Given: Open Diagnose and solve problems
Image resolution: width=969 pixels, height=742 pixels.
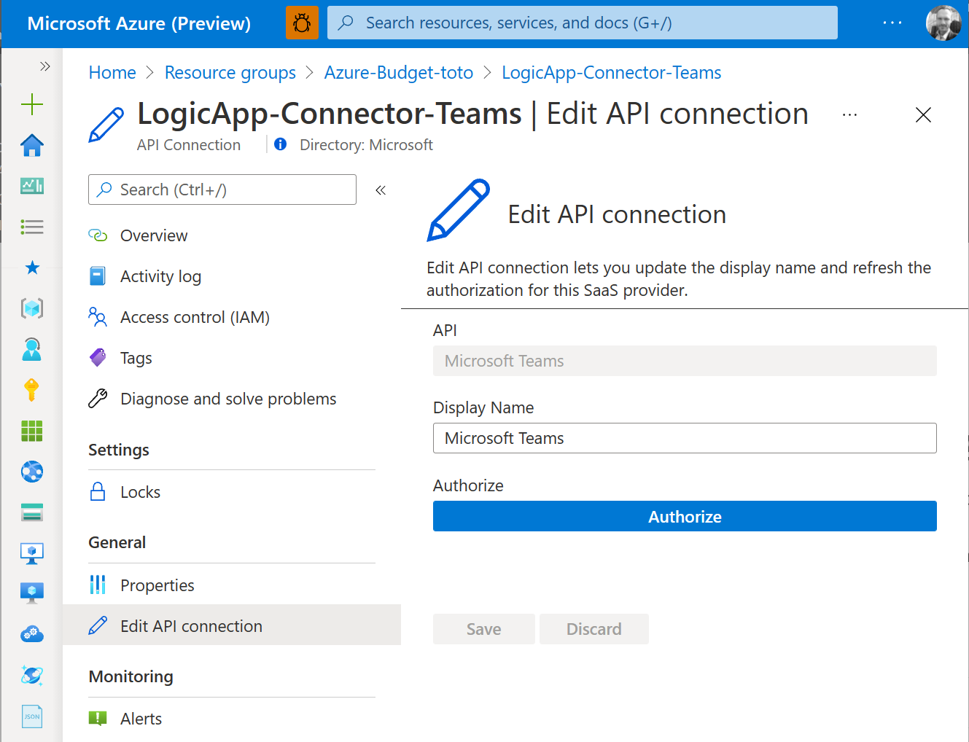Looking at the screenshot, I should [x=232, y=398].
